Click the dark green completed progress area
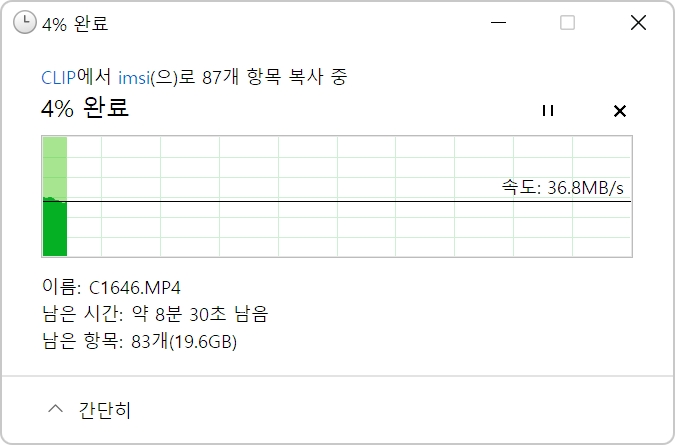675x445 pixels. pyautogui.click(x=55, y=228)
